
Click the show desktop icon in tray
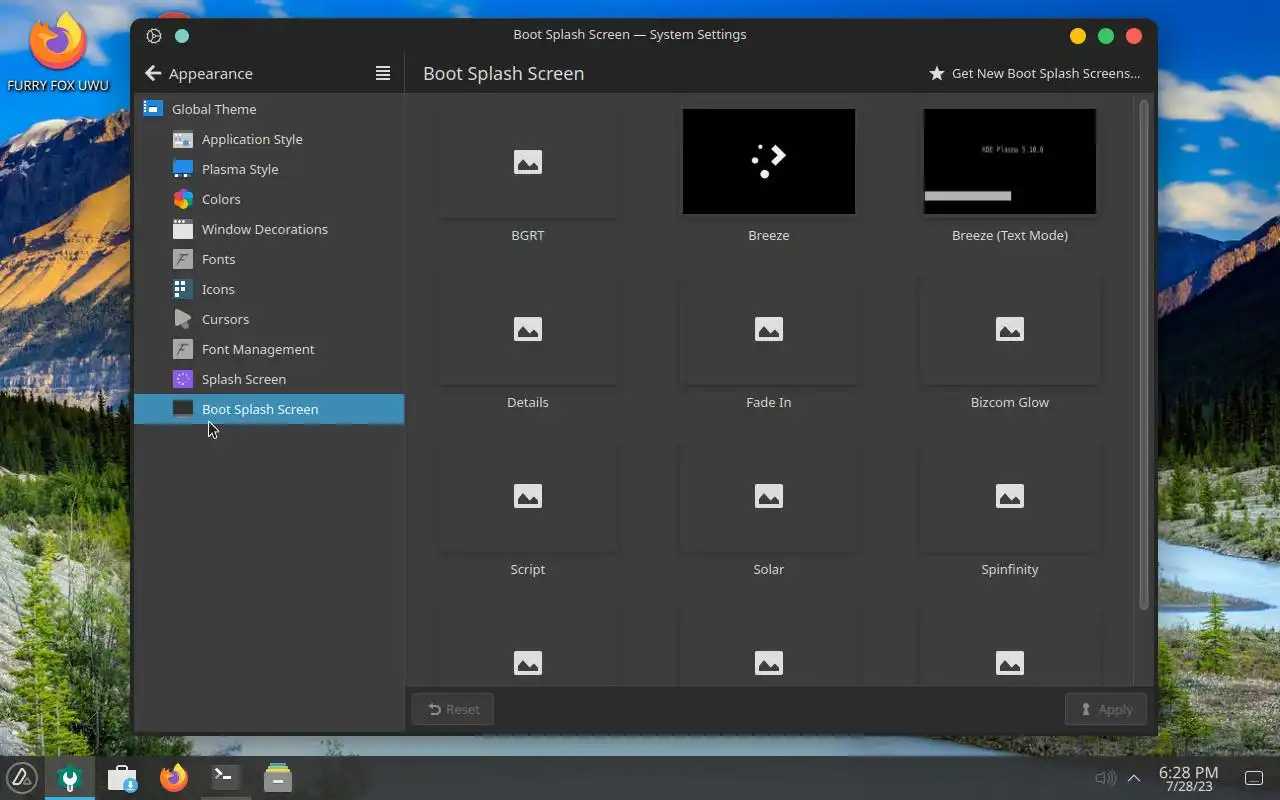(x=1254, y=778)
